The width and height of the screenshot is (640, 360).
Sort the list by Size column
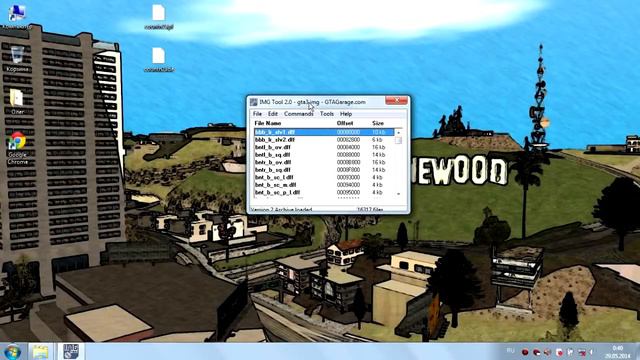click(378, 123)
